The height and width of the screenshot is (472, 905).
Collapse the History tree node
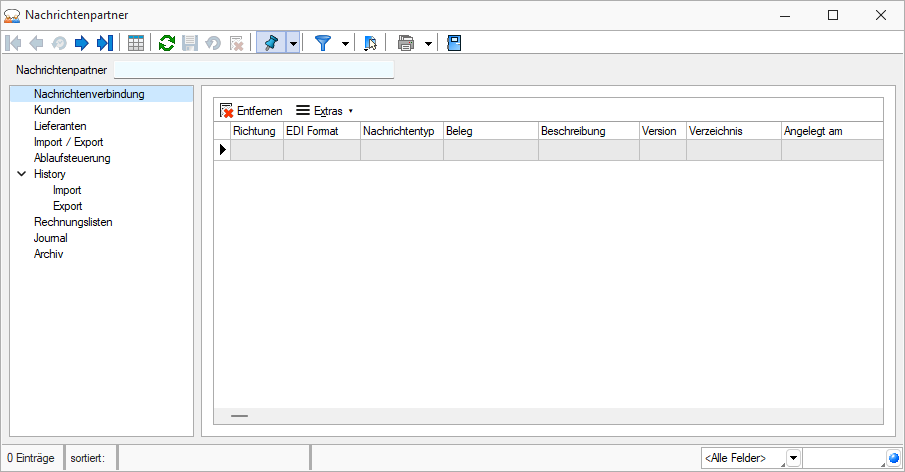coord(21,174)
